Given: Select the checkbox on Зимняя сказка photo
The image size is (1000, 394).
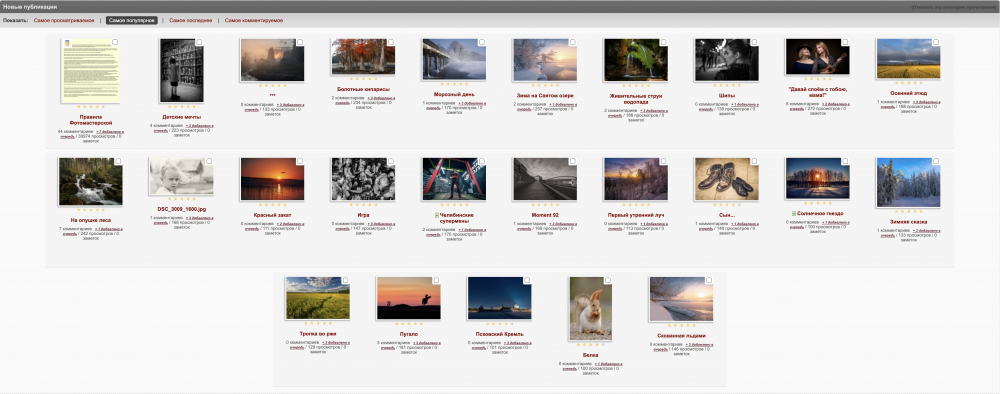Looking at the screenshot, I should click(x=936, y=161).
